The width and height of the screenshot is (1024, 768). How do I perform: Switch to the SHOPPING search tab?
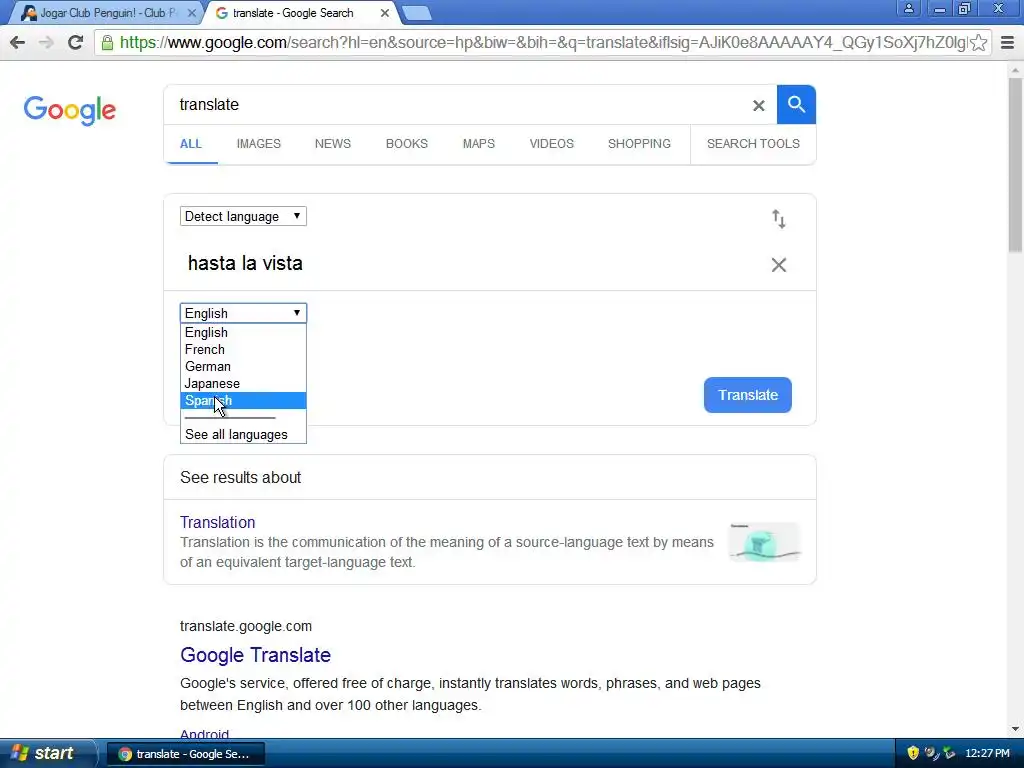[x=639, y=144]
